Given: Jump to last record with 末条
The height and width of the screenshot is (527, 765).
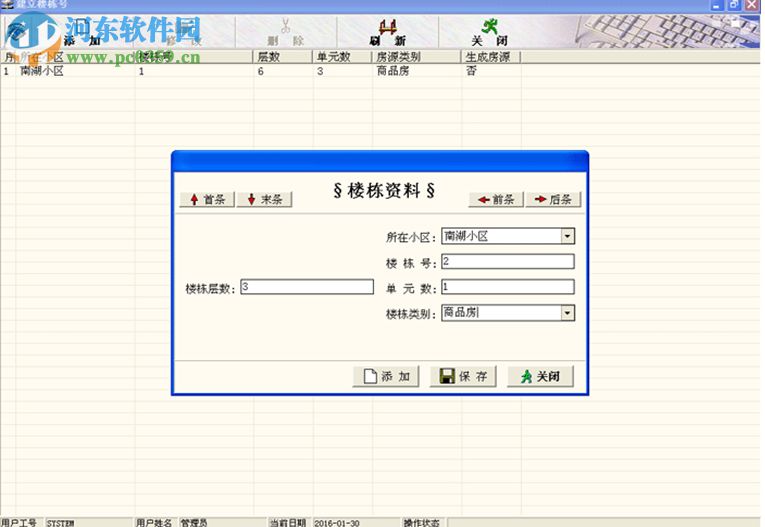Looking at the screenshot, I should point(264,199).
